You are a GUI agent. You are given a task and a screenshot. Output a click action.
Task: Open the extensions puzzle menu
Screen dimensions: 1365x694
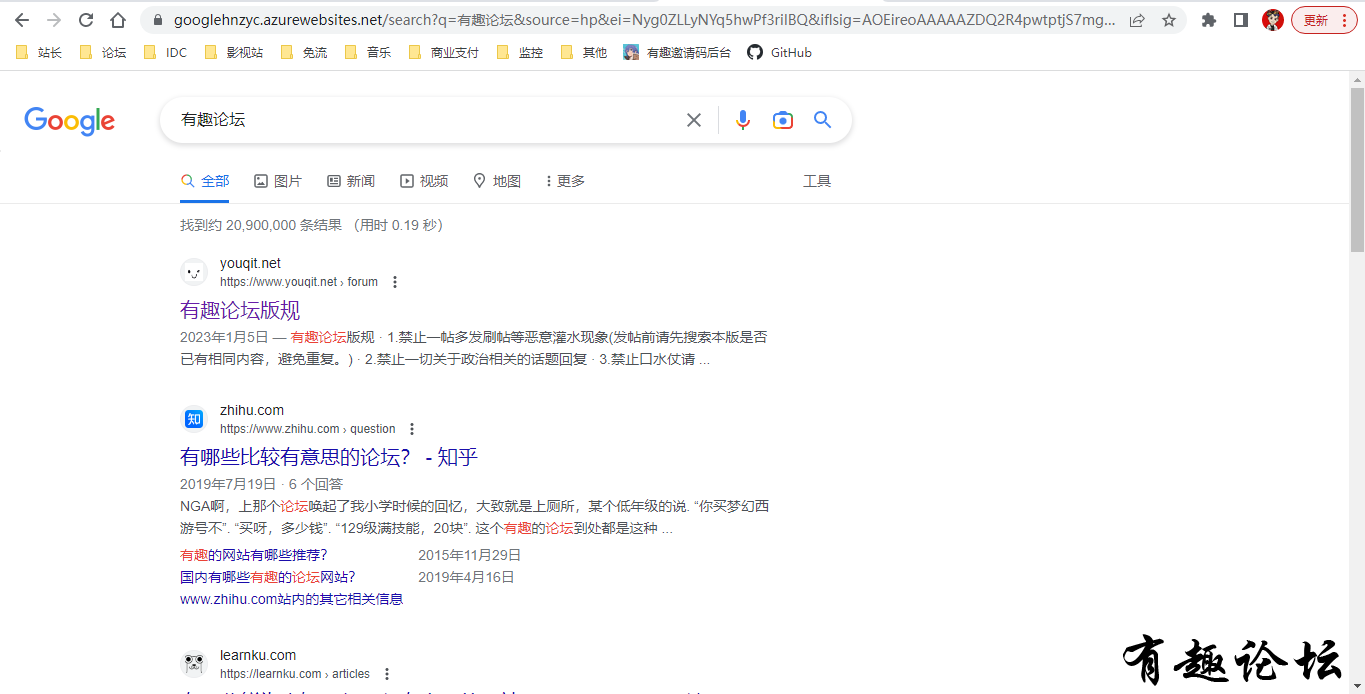tap(1209, 20)
